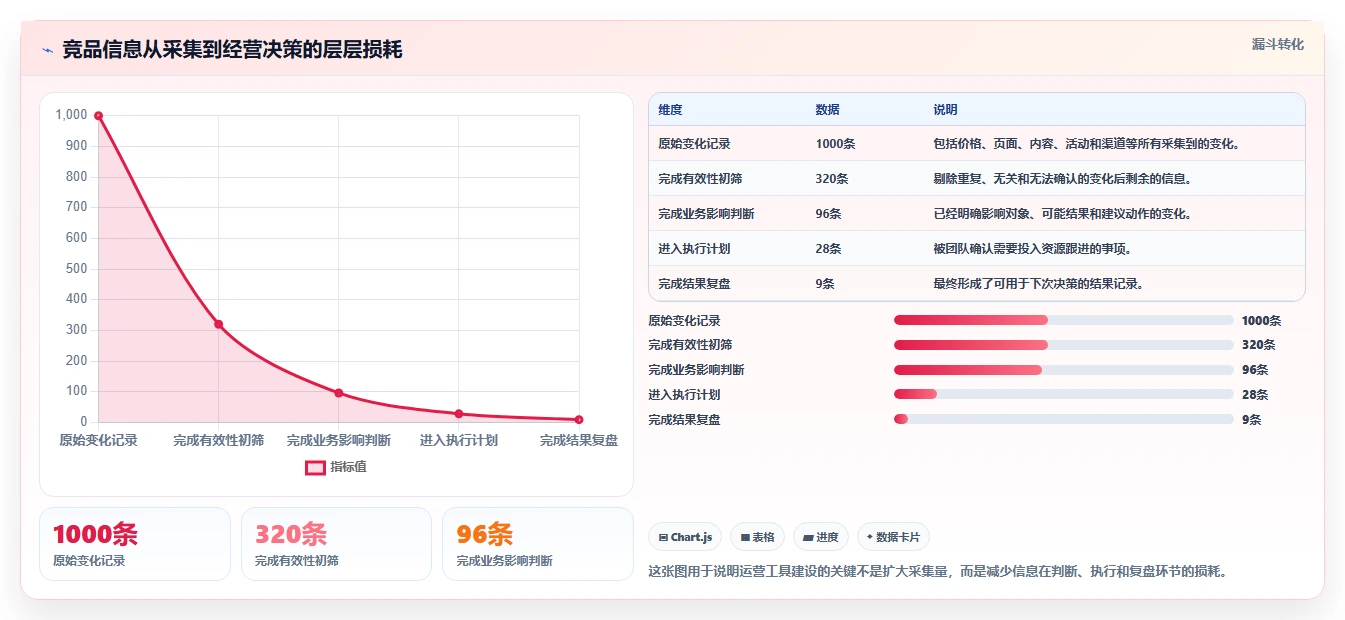The image size is (1345, 620).
Task: Click the 1000条 table cell
Action: (835, 144)
